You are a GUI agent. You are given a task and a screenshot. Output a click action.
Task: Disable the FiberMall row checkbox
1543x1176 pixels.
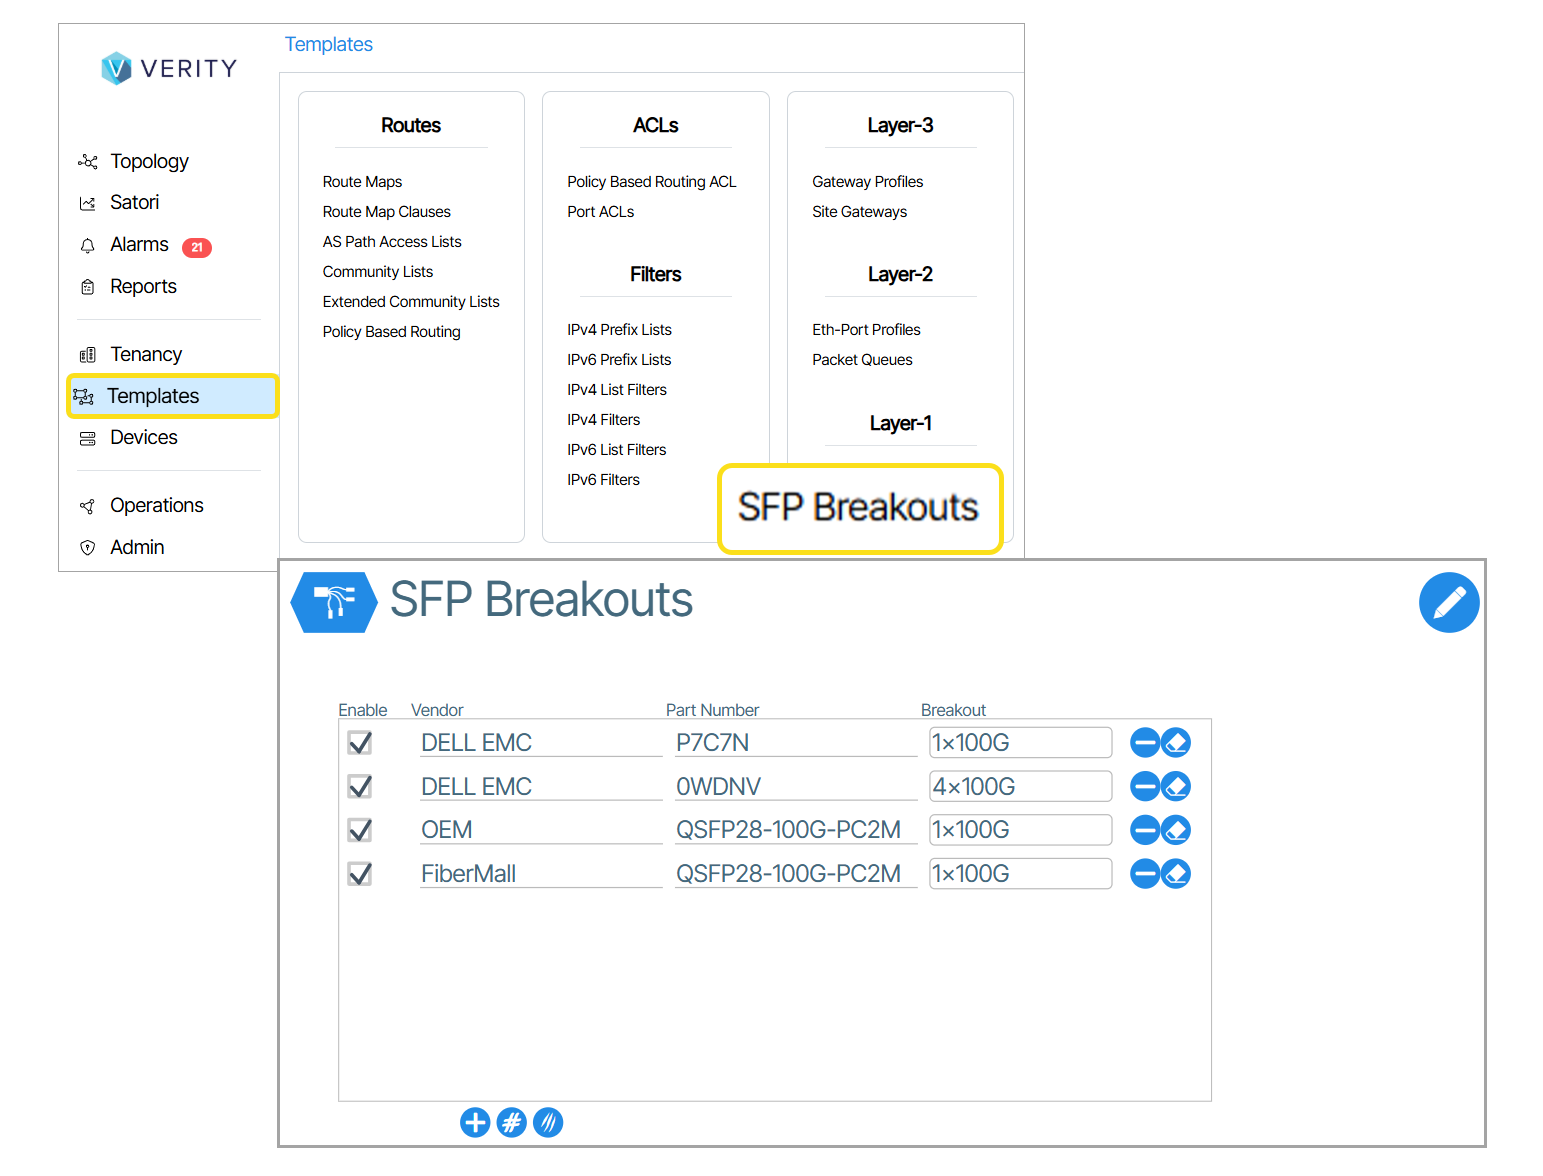(360, 874)
